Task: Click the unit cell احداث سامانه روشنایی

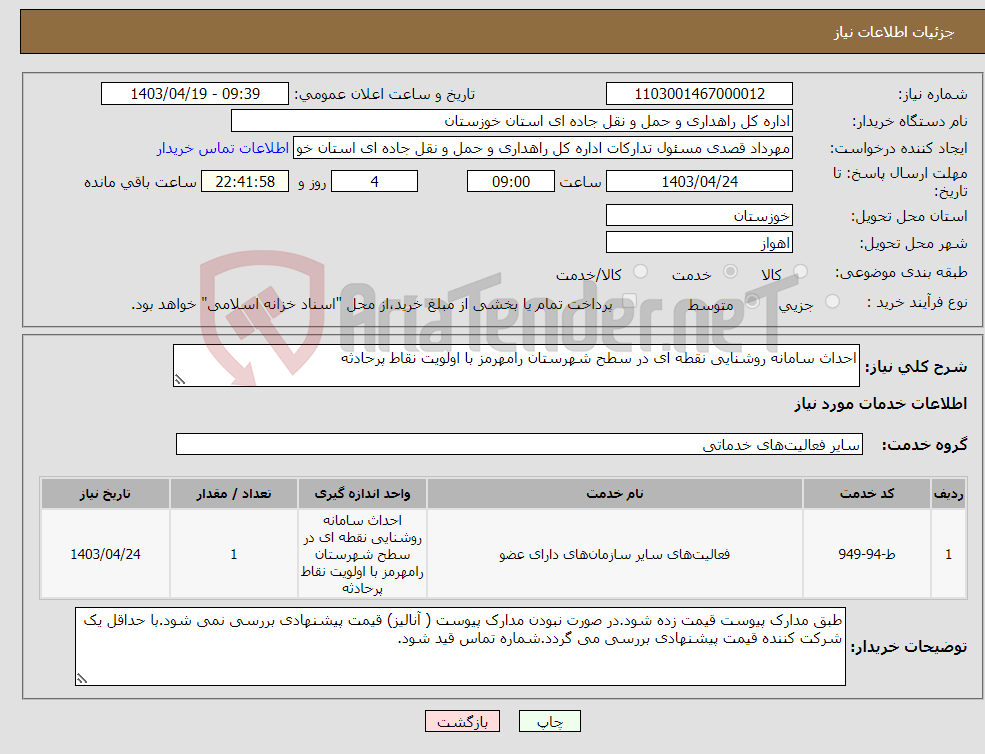Action: click(362, 554)
